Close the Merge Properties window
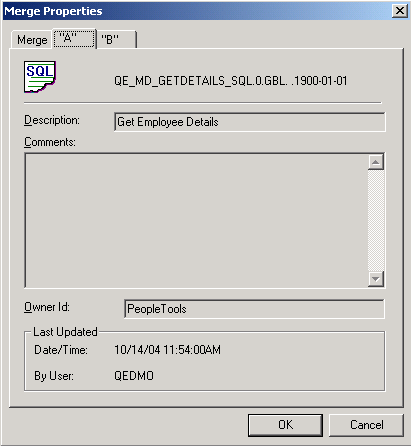This screenshot has width=411, height=446. coord(400,11)
